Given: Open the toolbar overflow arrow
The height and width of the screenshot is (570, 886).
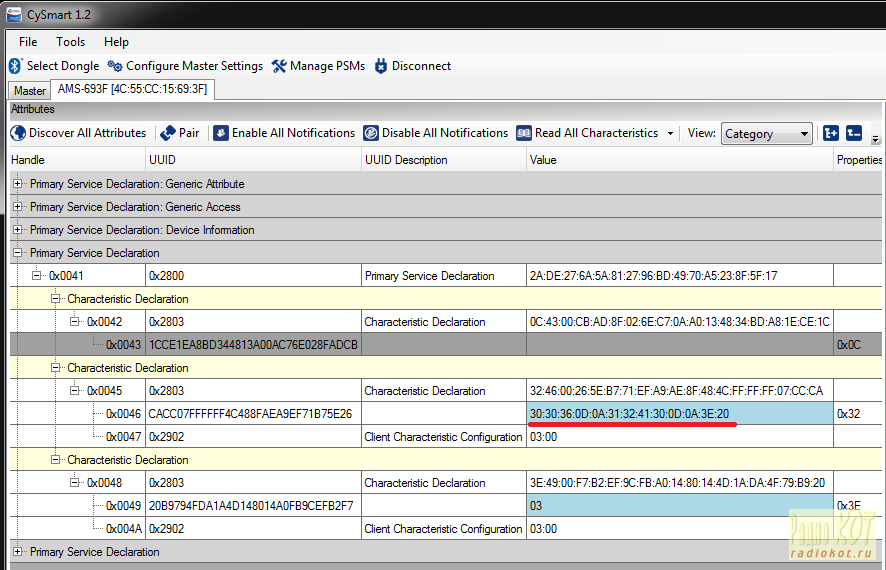Looking at the screenshot, I should [875, 139].
